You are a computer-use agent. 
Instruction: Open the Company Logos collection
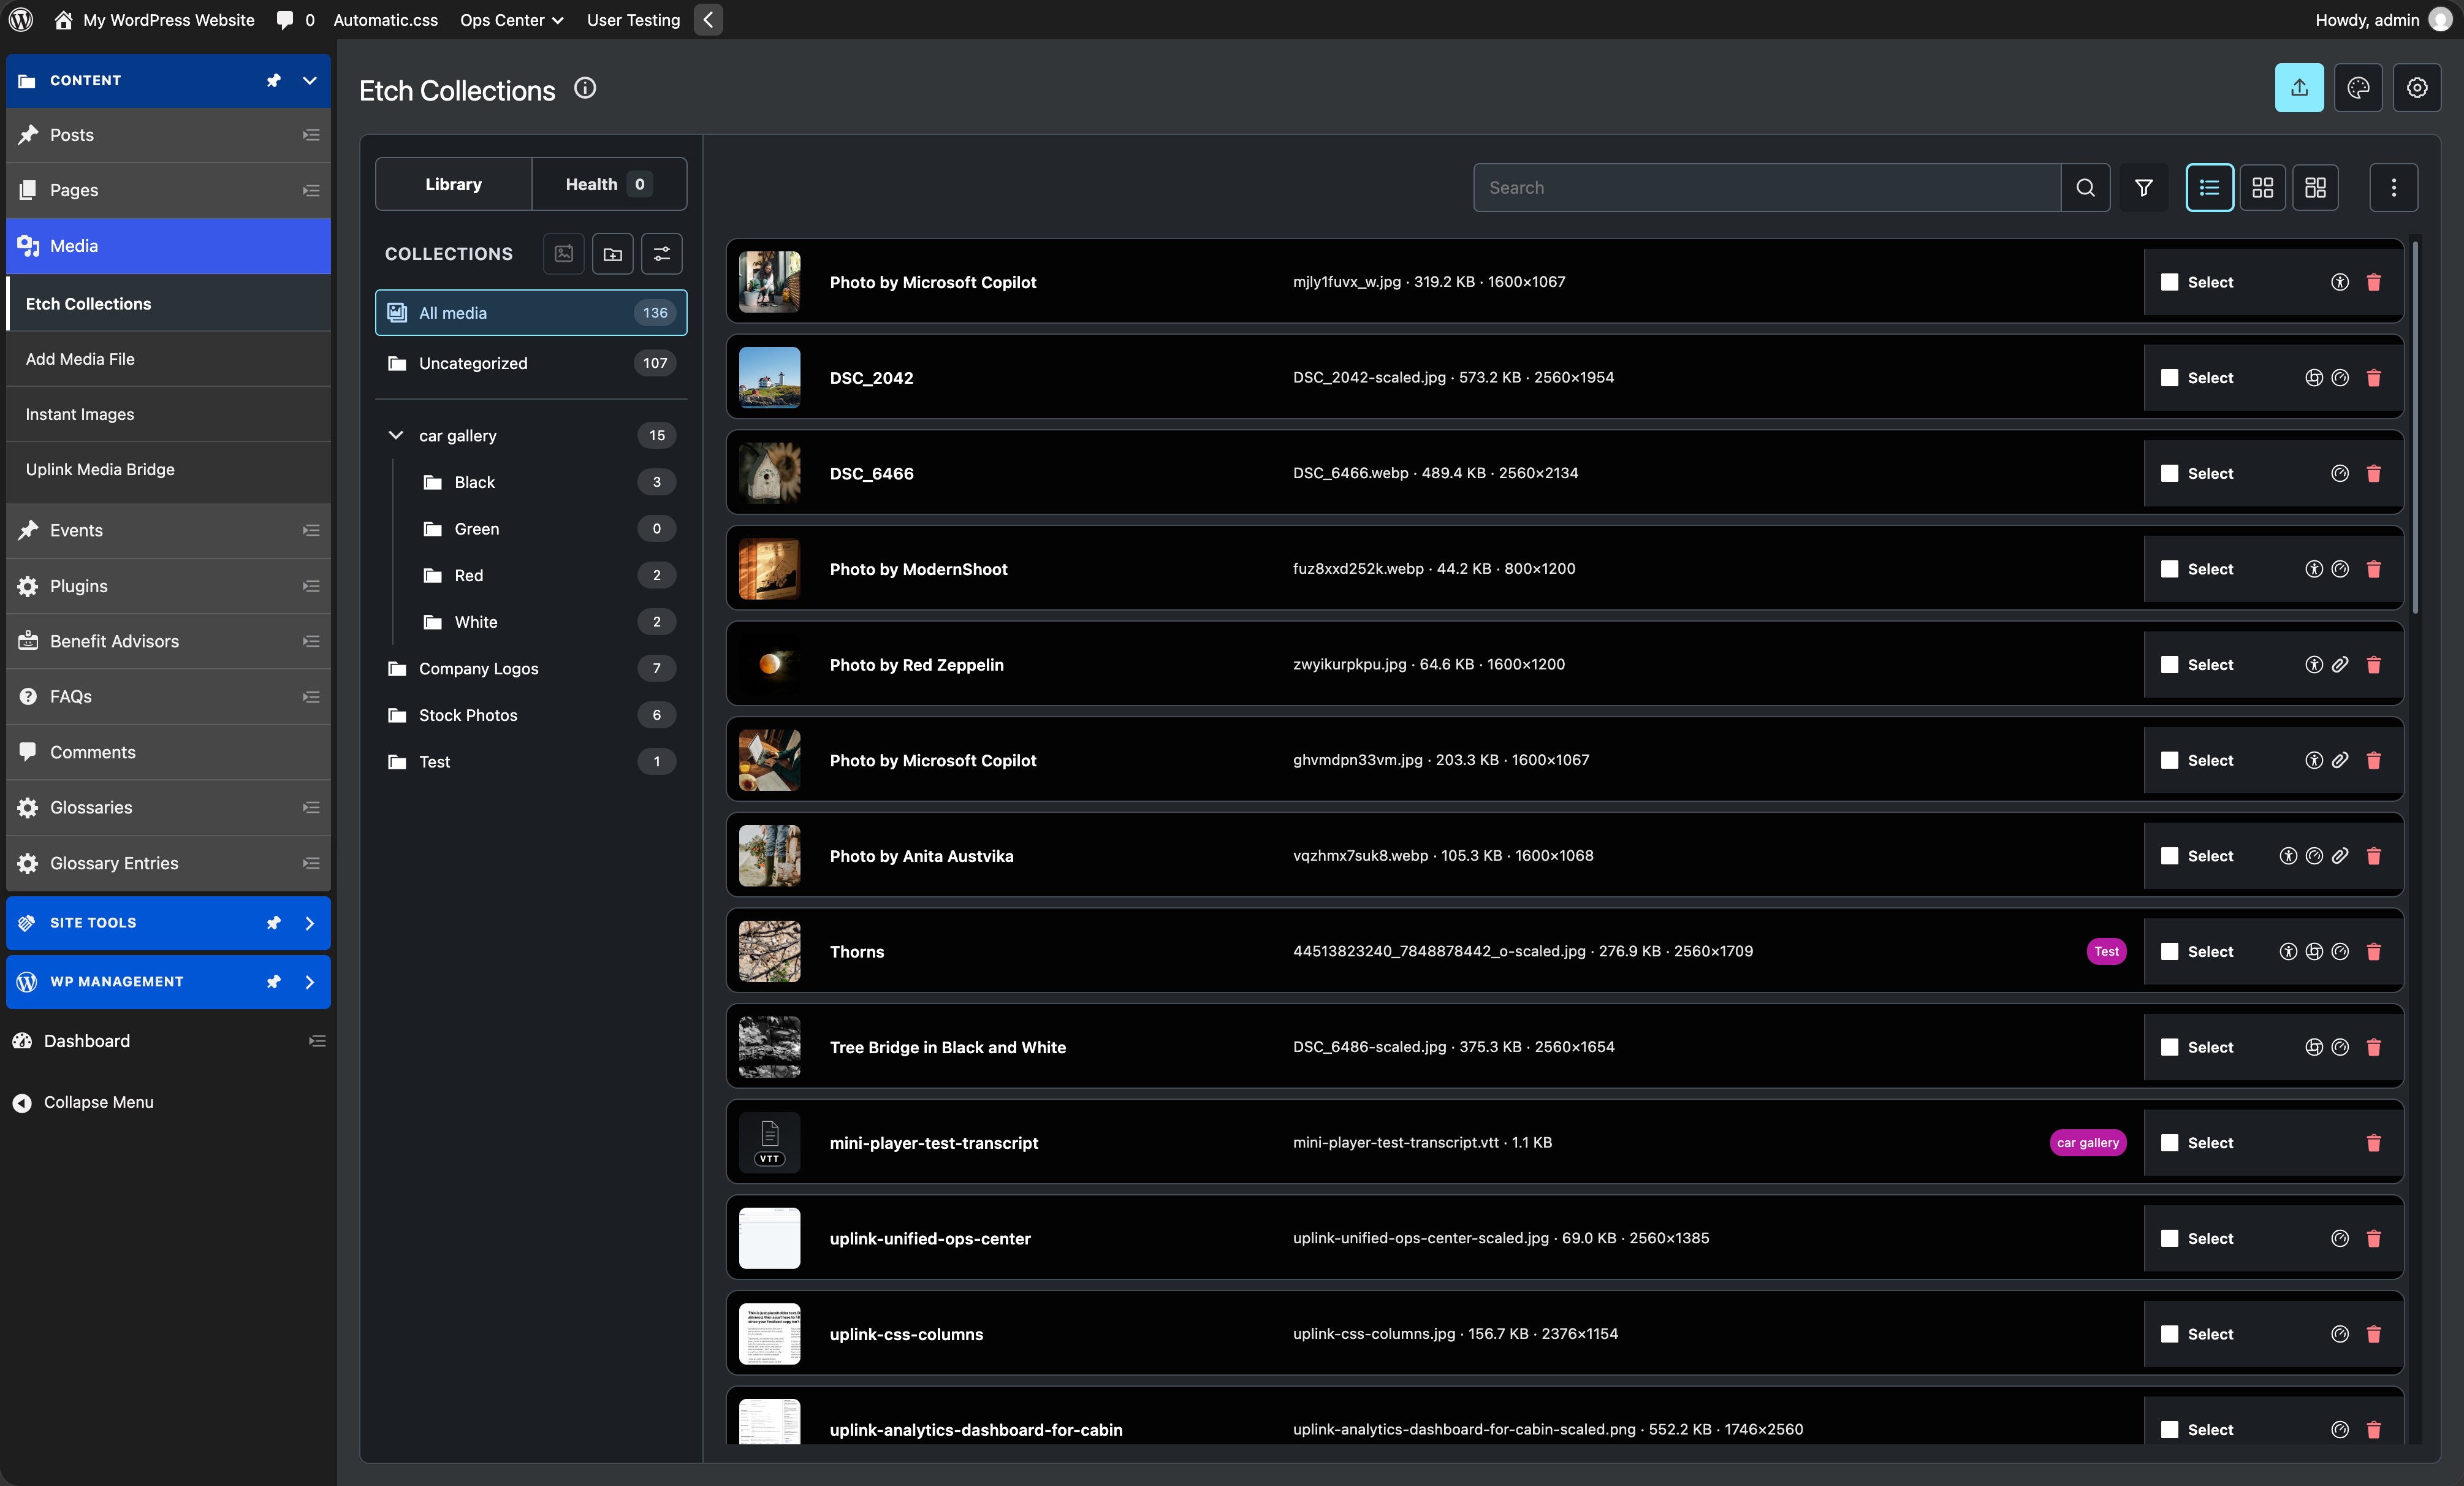pyautogui.click(x=531, y=668)
